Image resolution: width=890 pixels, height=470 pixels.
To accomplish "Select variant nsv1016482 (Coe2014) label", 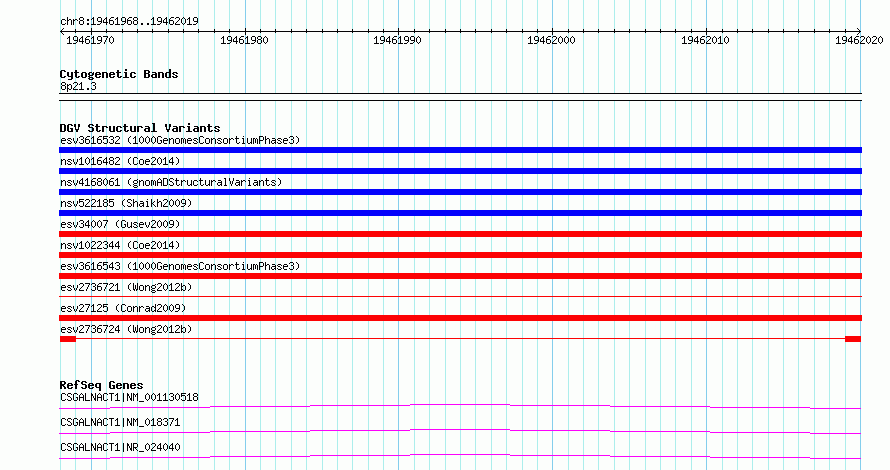I will coord(120,161).
